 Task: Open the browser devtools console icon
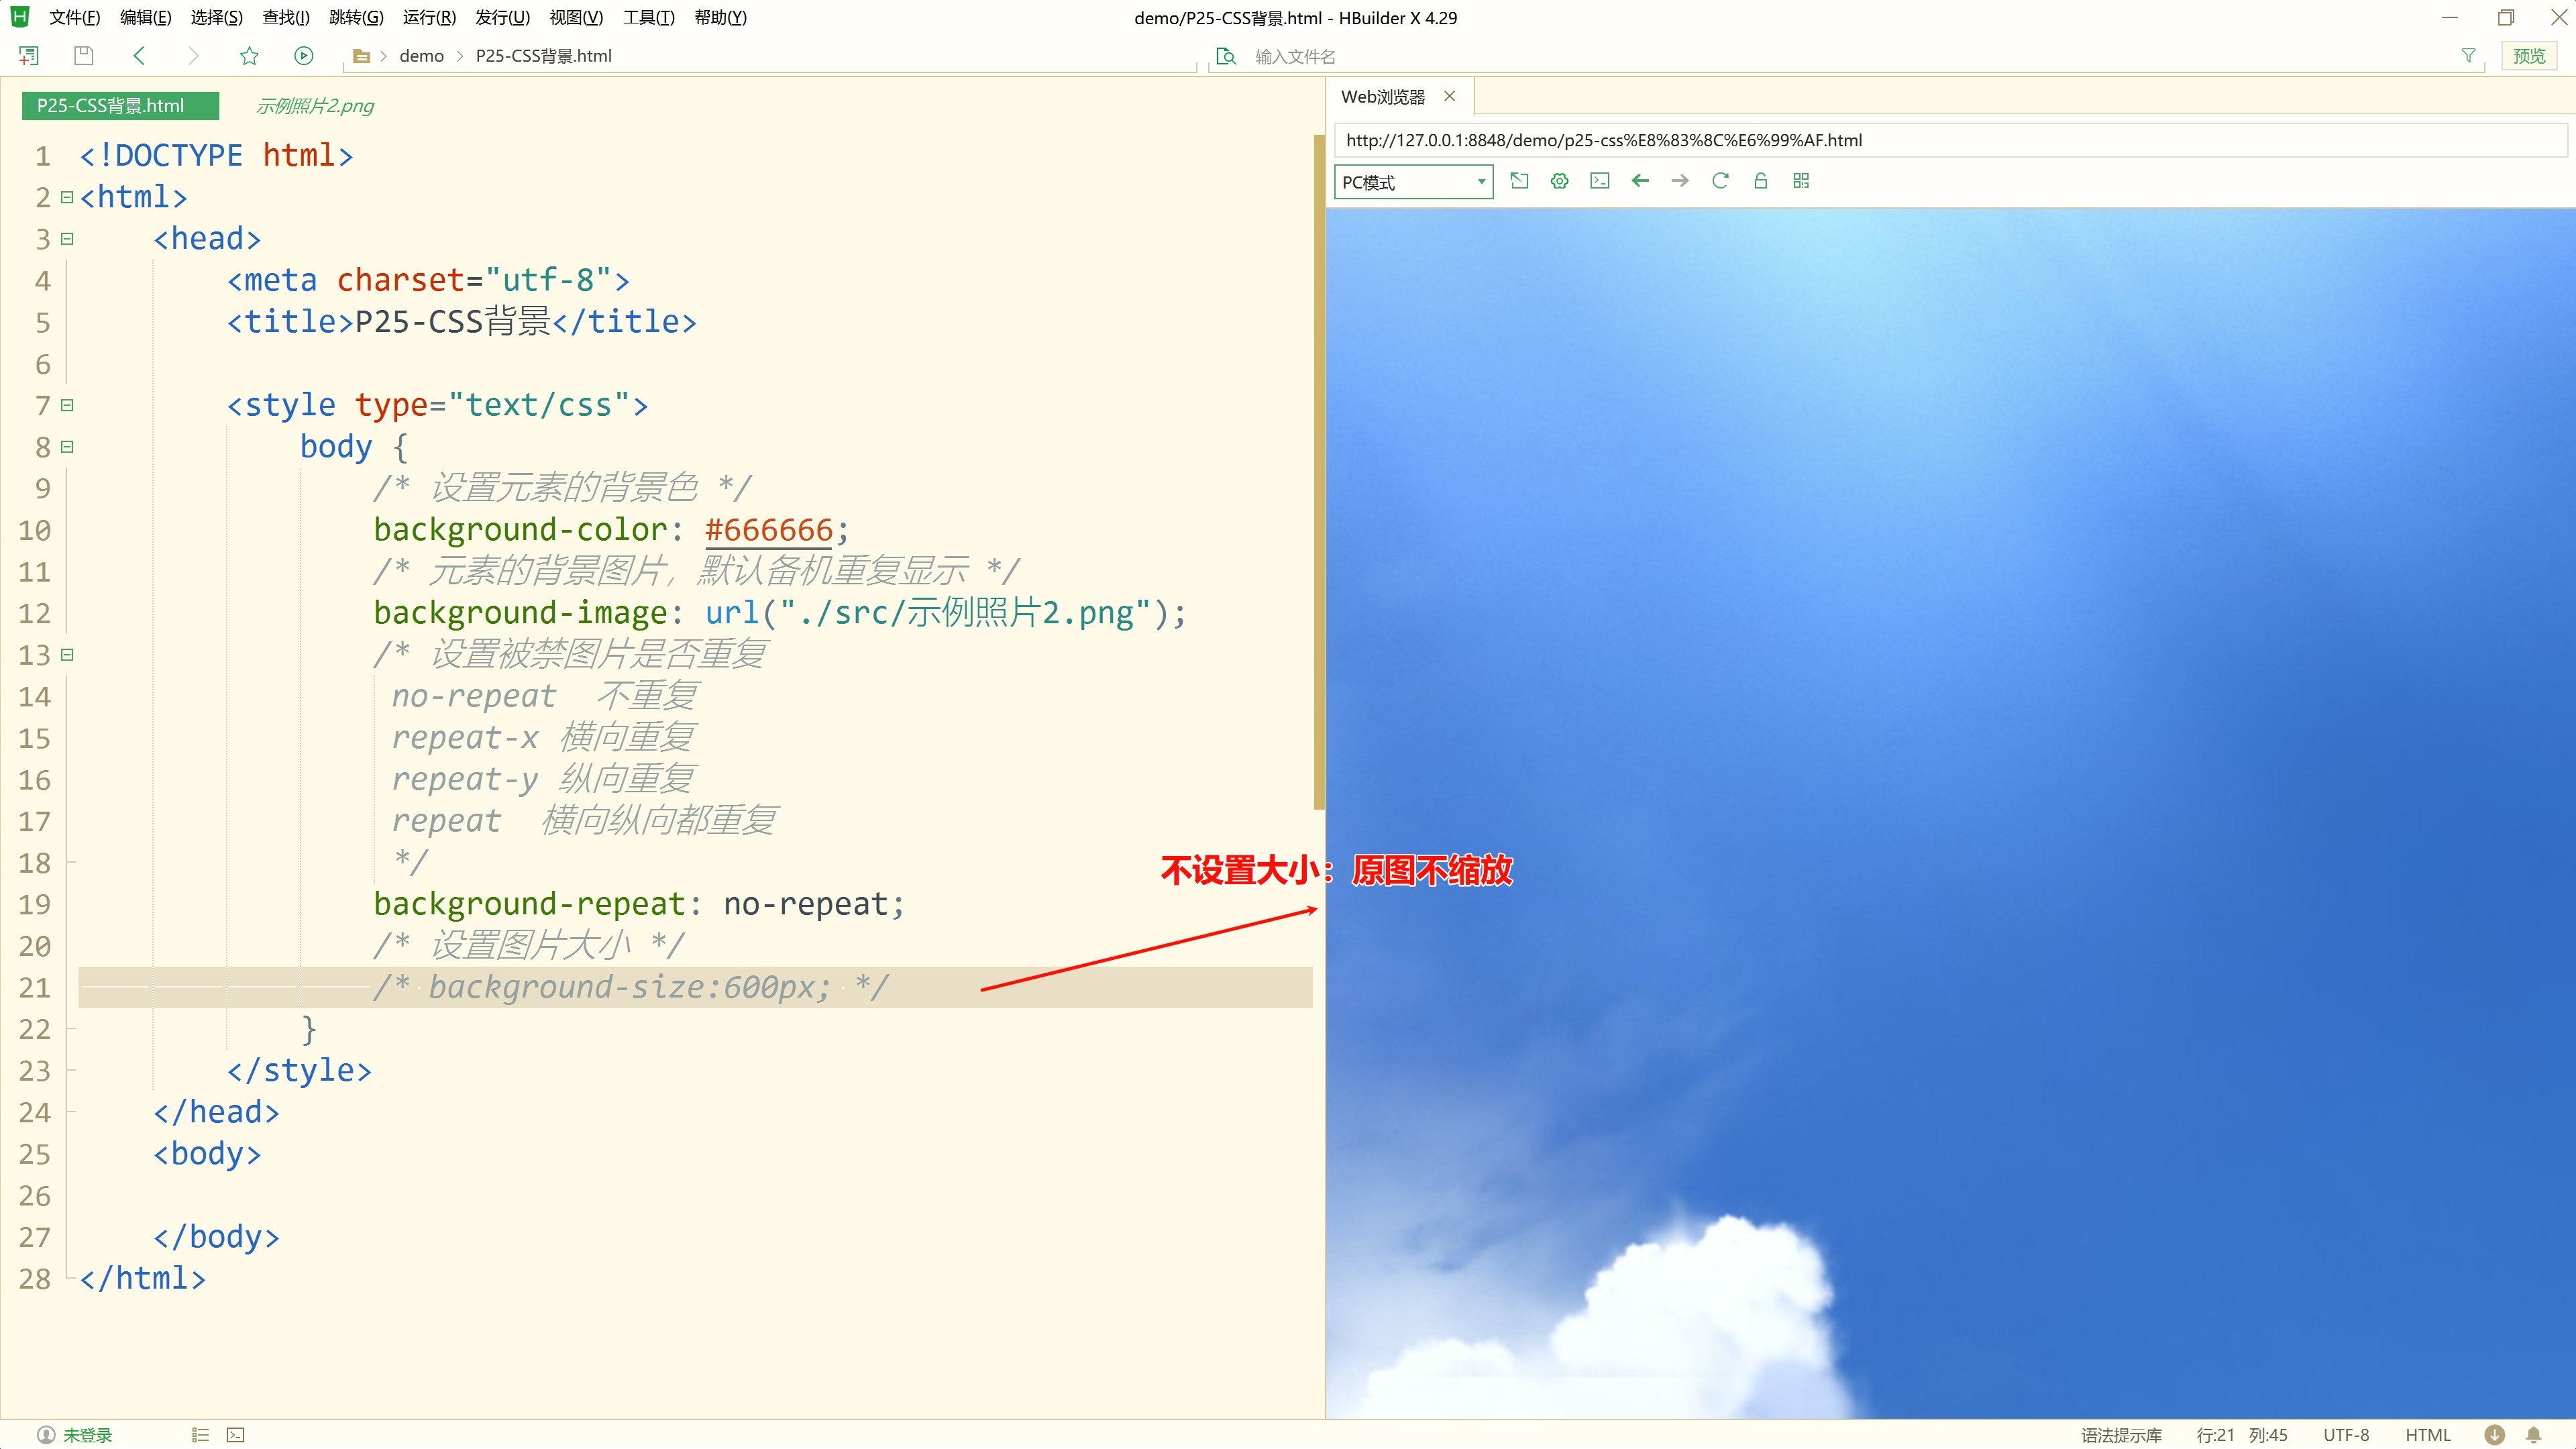1600,181
